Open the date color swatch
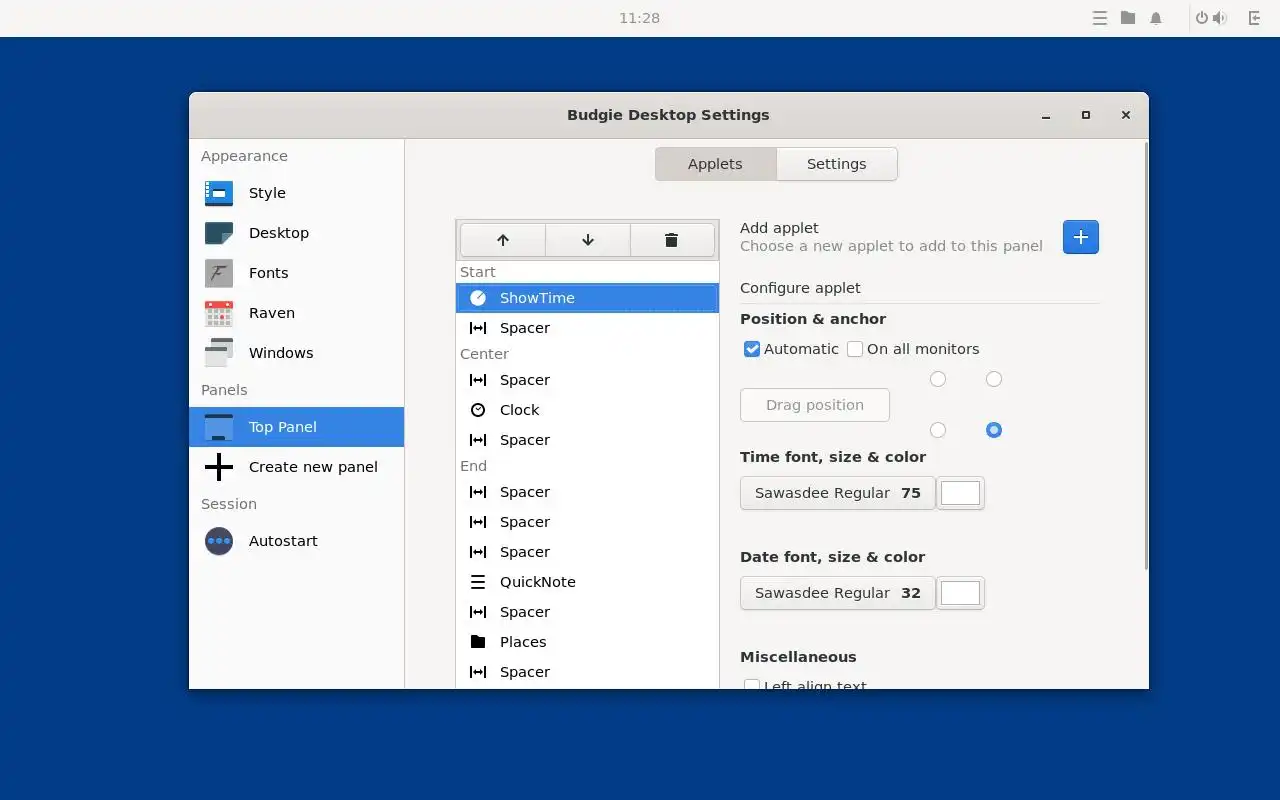This screenshot has height=800, width=1280. (x=960, y=593)
